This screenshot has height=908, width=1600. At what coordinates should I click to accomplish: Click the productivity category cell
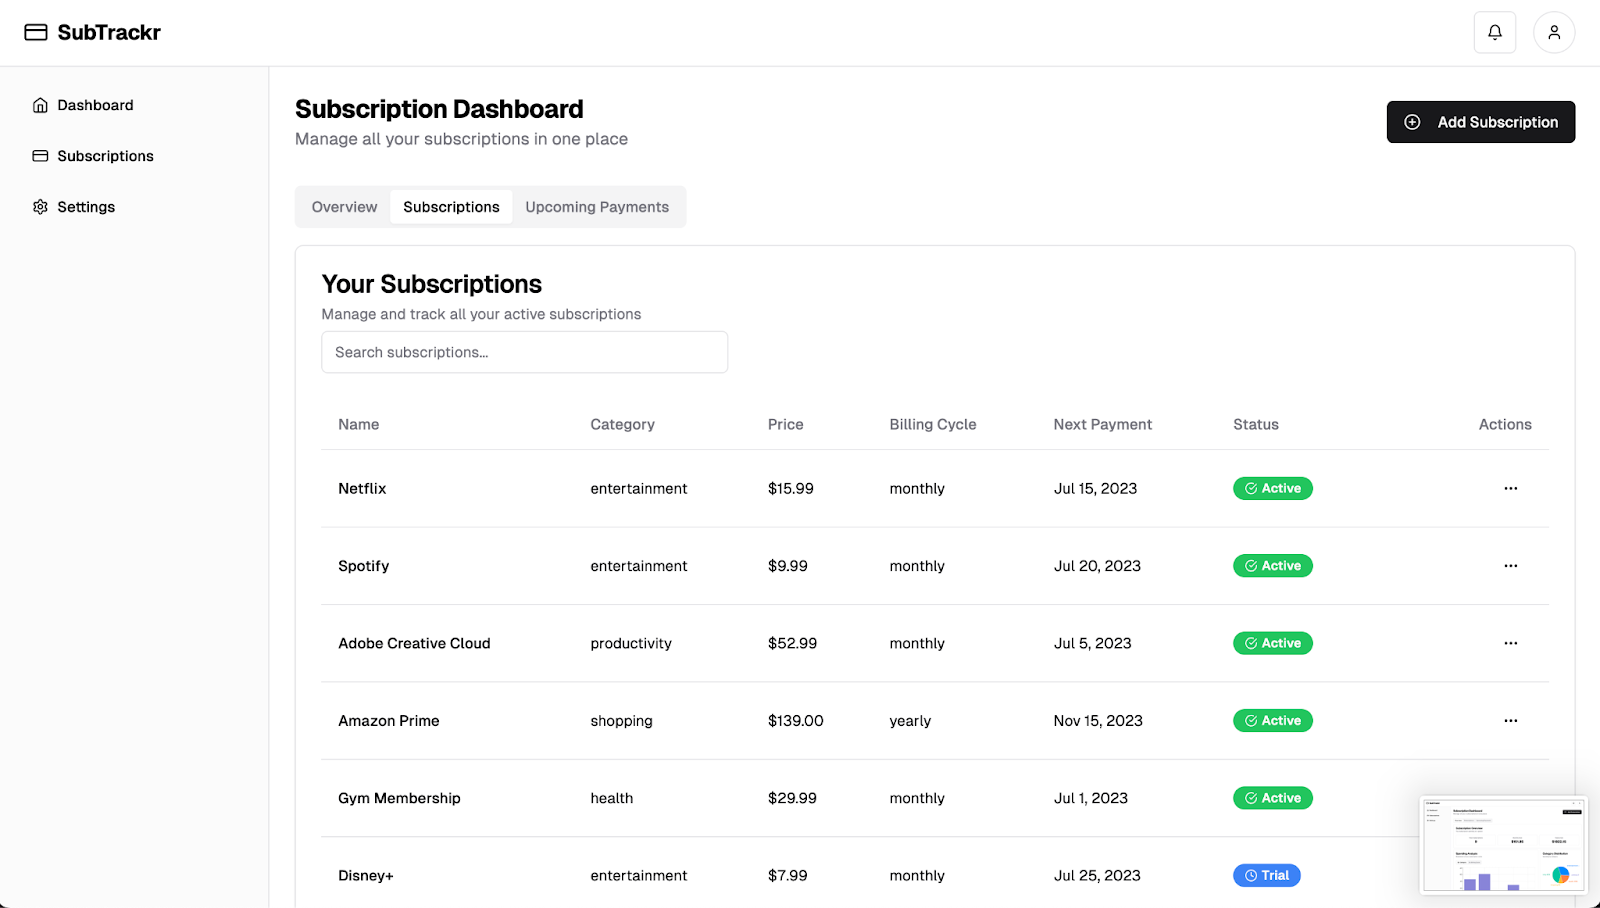click(x=631, y=643)
